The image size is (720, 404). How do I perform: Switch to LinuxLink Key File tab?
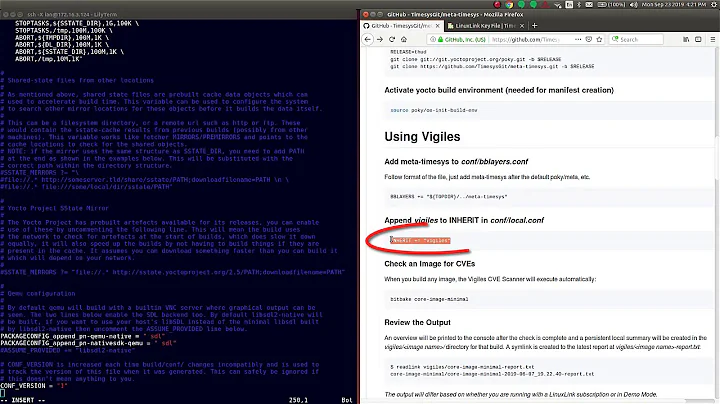pyautogui.click(x=485, y=26)
